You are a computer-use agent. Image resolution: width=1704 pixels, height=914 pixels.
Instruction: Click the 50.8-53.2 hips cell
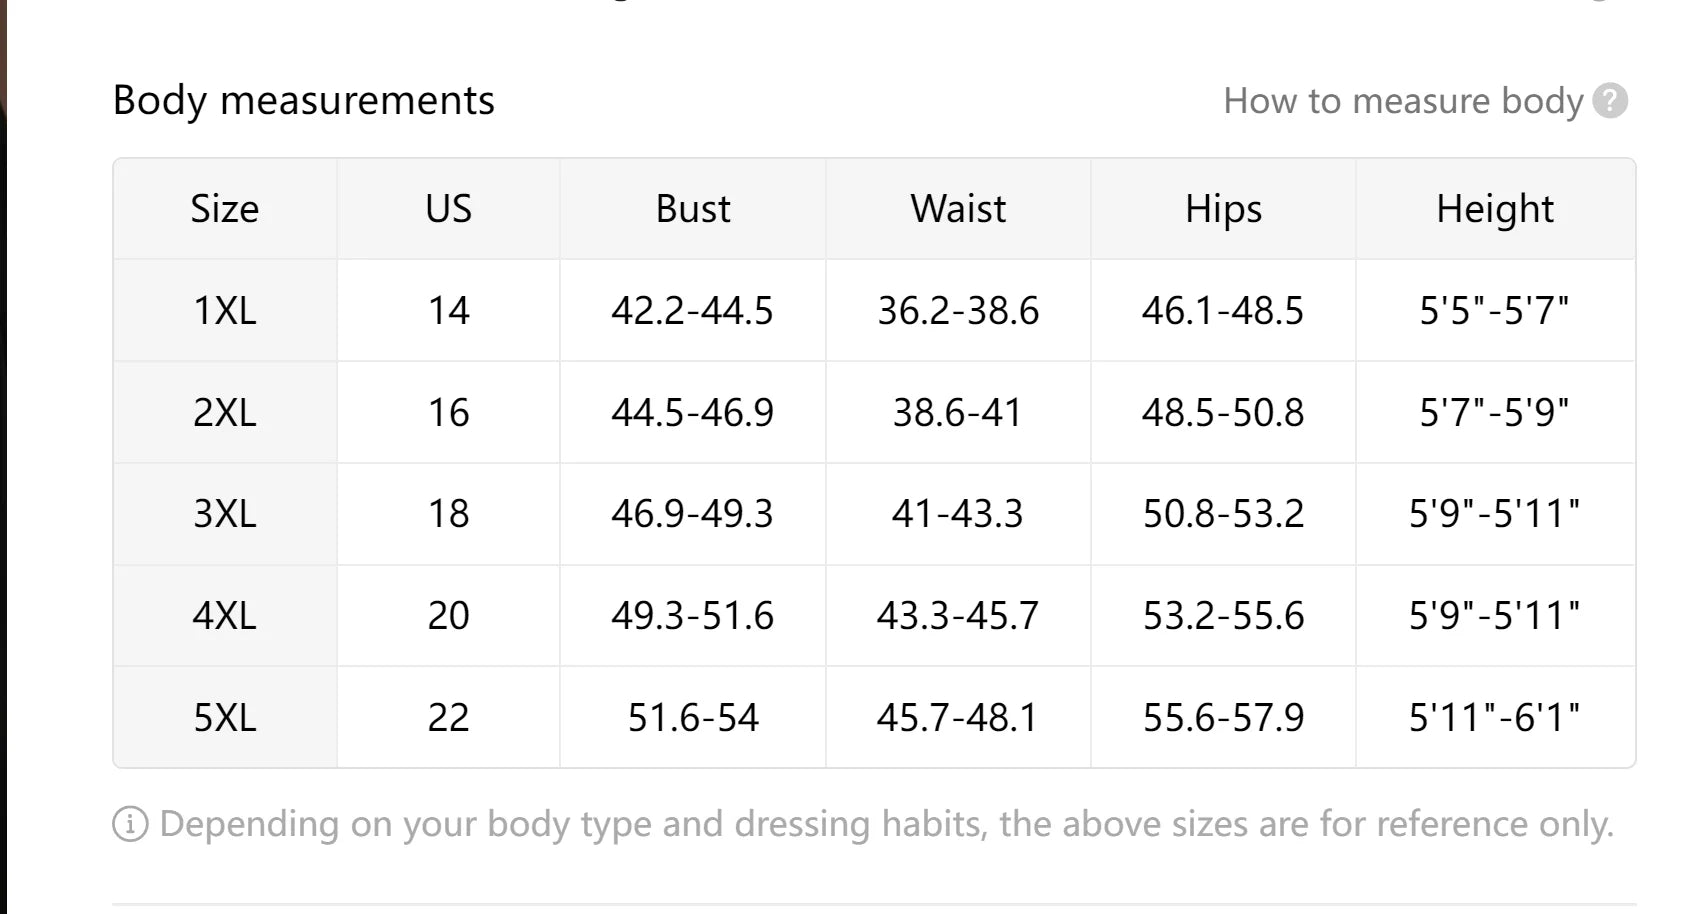click(1223, 514)
